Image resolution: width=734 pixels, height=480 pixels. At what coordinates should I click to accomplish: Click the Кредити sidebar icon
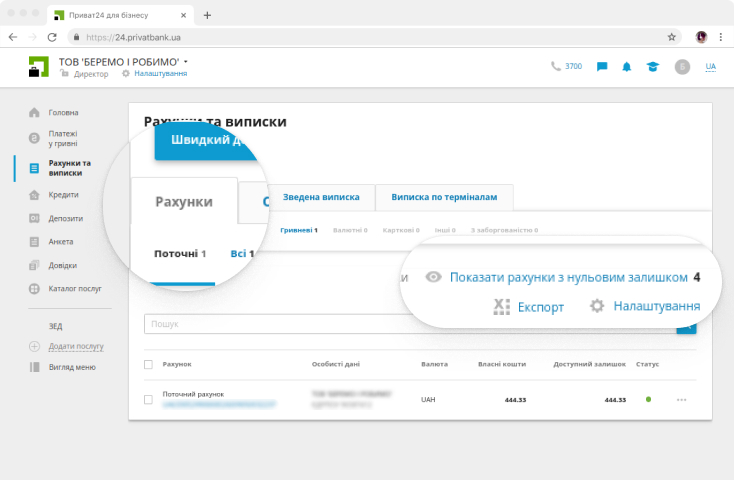point(34,195)
